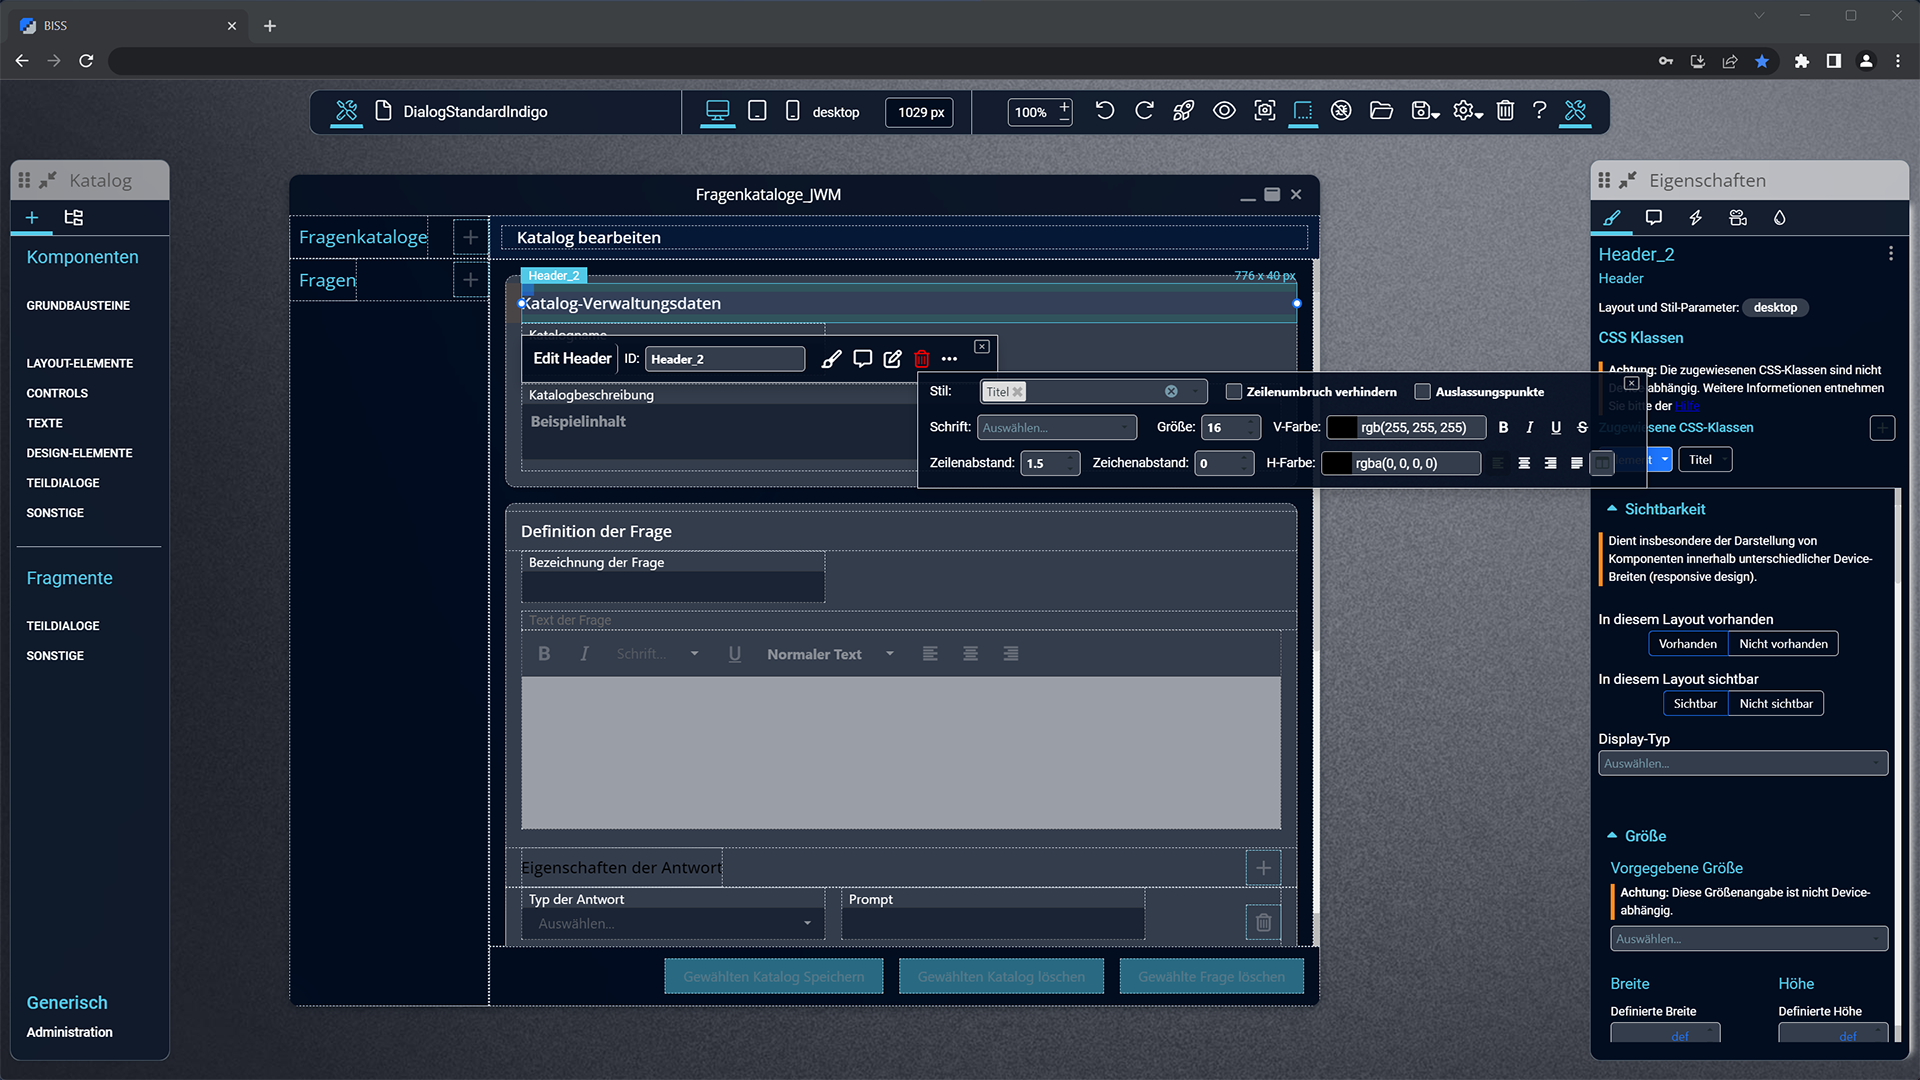This screenshot has height=1080, width=1920.
Task: Open LAYOUT-ELEMENTE component category
Action: tap(79, 364)
